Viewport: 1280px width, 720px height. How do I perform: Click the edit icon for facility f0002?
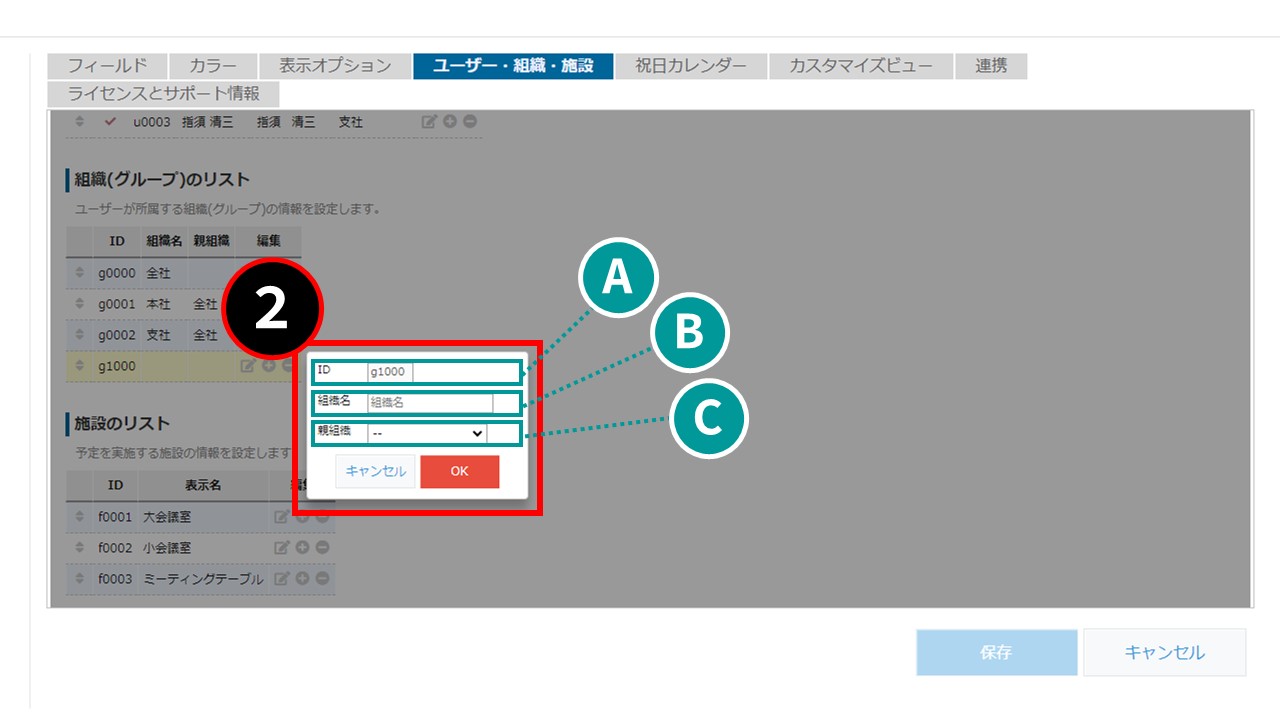coord(282,548)
